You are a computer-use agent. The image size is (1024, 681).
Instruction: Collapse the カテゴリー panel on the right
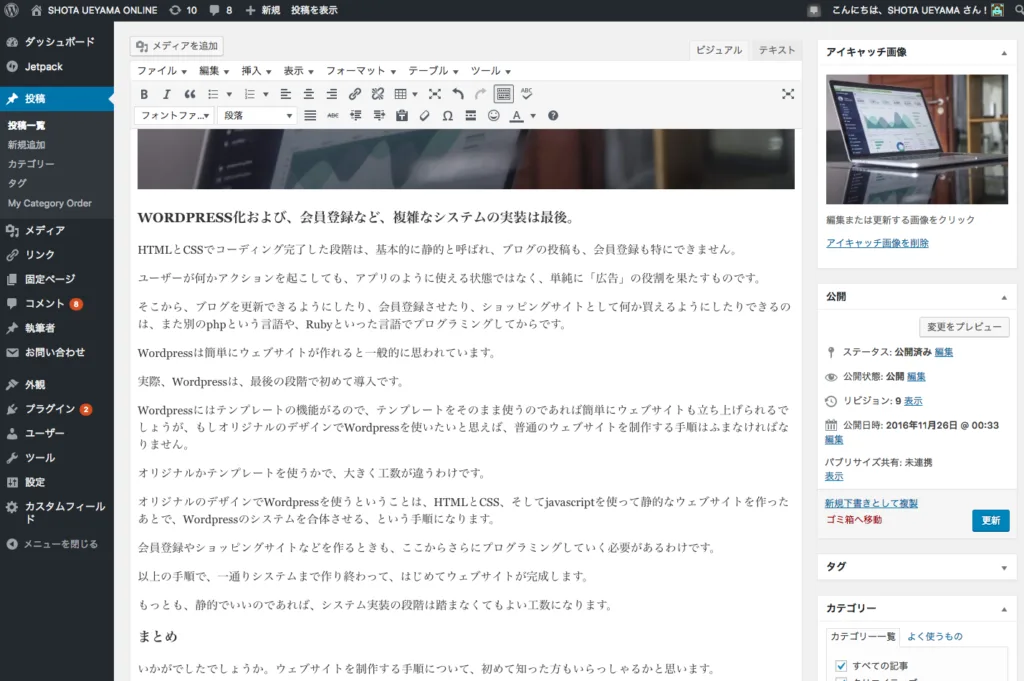click(1004, 609)
